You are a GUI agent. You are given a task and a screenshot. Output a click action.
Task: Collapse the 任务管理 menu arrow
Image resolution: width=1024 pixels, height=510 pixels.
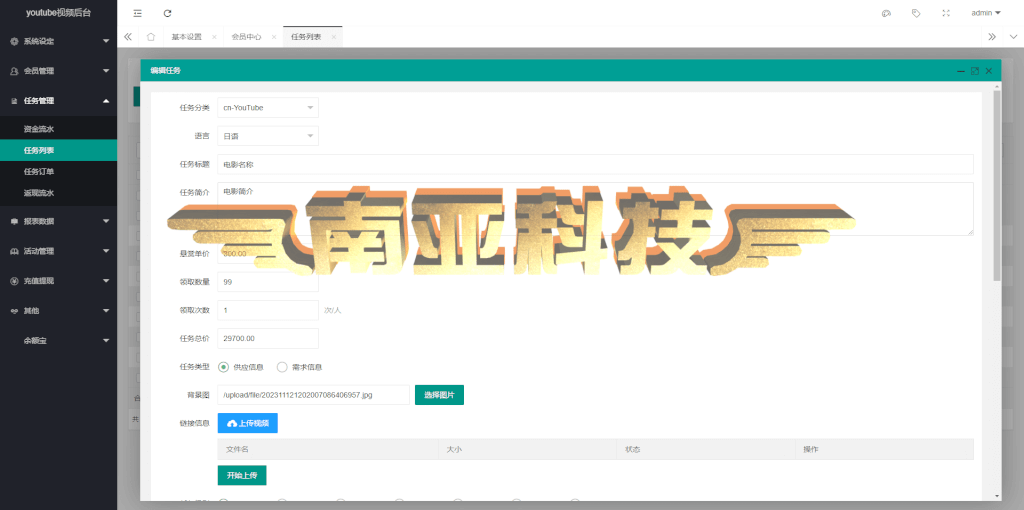(106, 101)
